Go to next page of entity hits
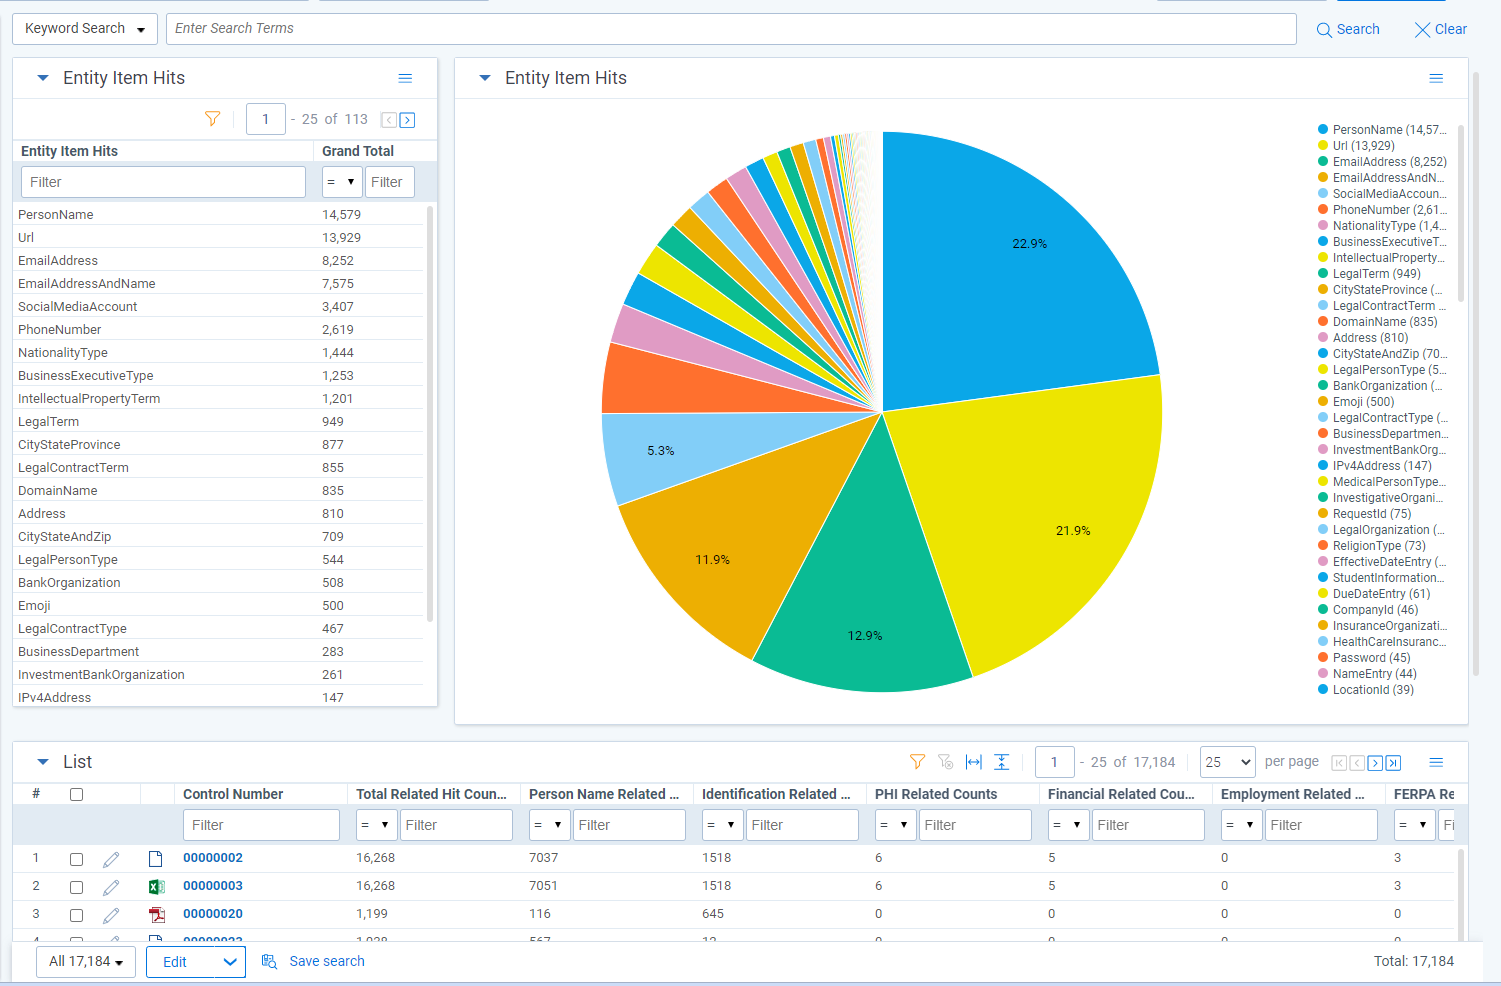Image resolution: width=1501 pixels, height=986 pixels. click(407, 120)
